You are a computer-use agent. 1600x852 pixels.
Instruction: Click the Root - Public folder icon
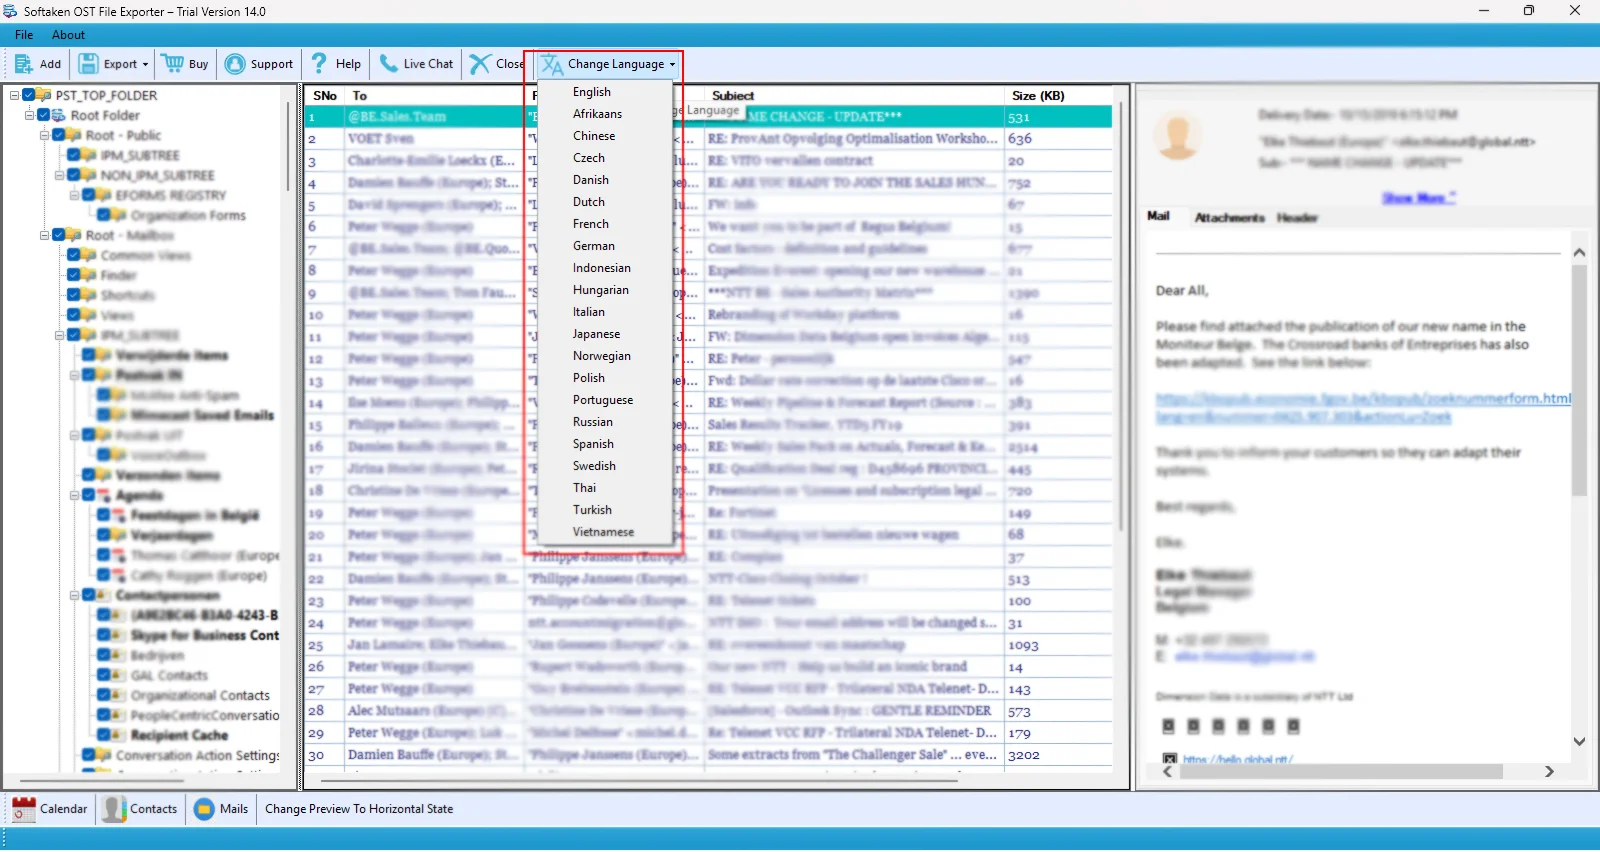[x=74, y=135]
